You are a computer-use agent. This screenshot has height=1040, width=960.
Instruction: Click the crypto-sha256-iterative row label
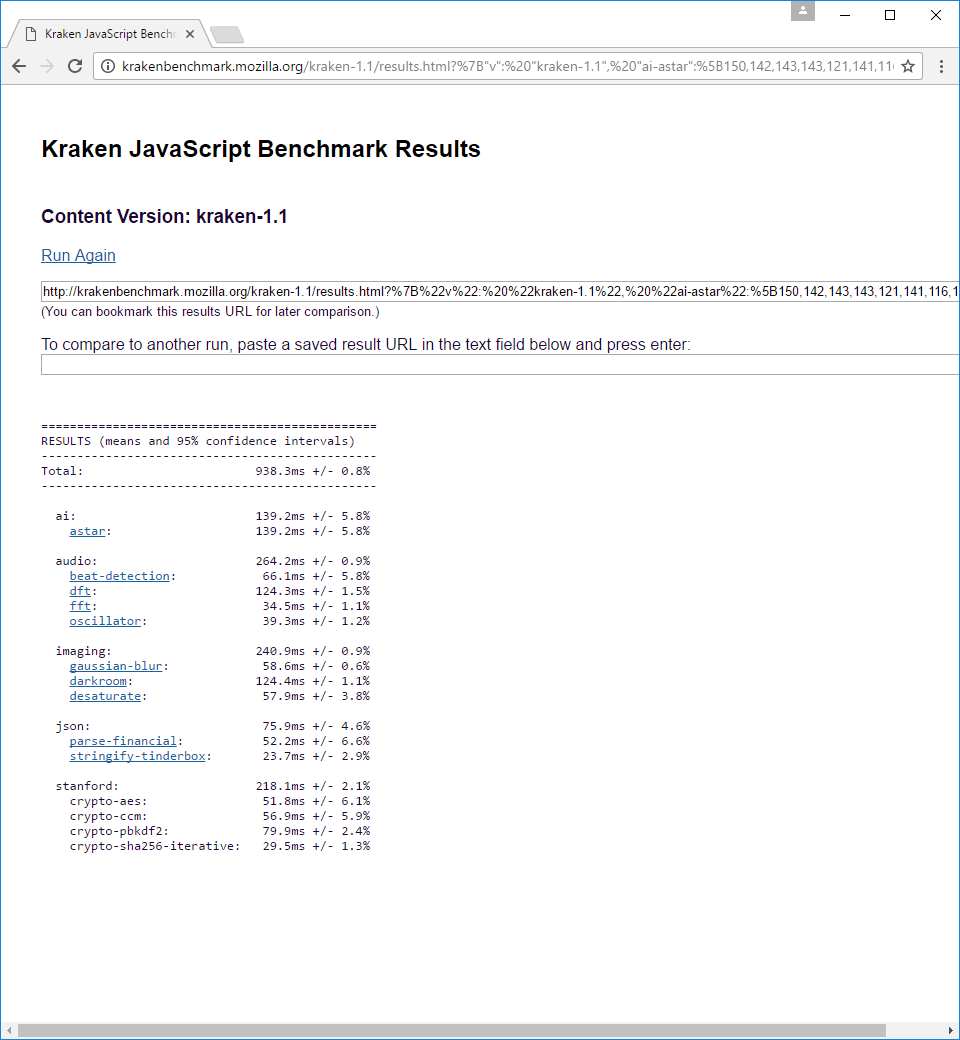pos(155,846)
